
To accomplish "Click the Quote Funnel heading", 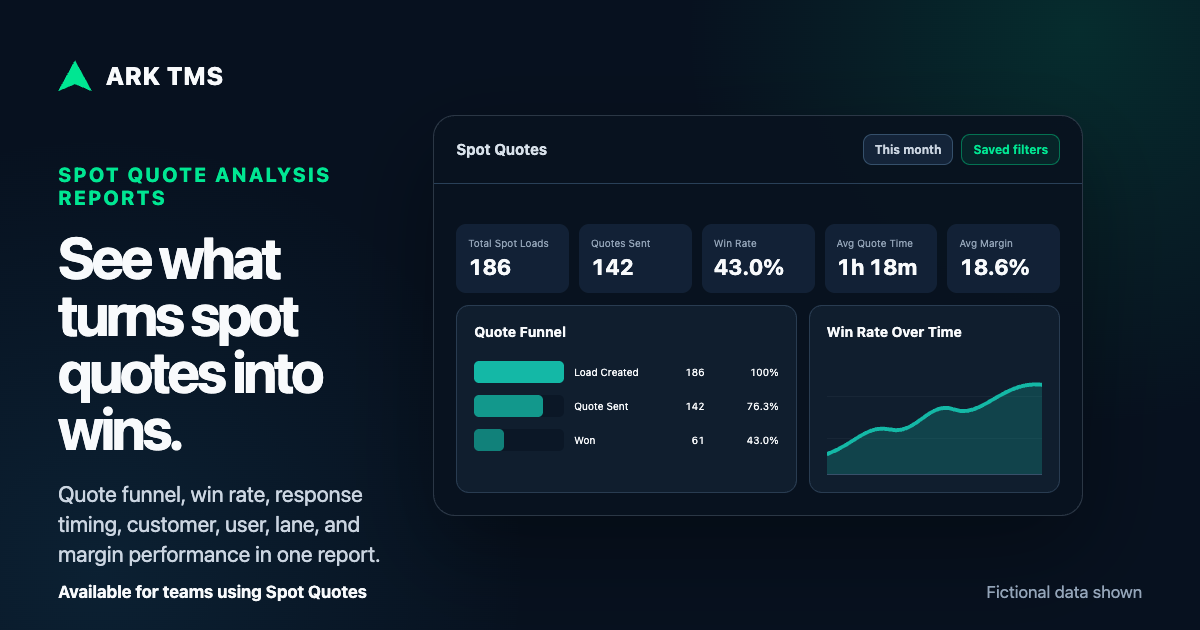I will [520, 332].
